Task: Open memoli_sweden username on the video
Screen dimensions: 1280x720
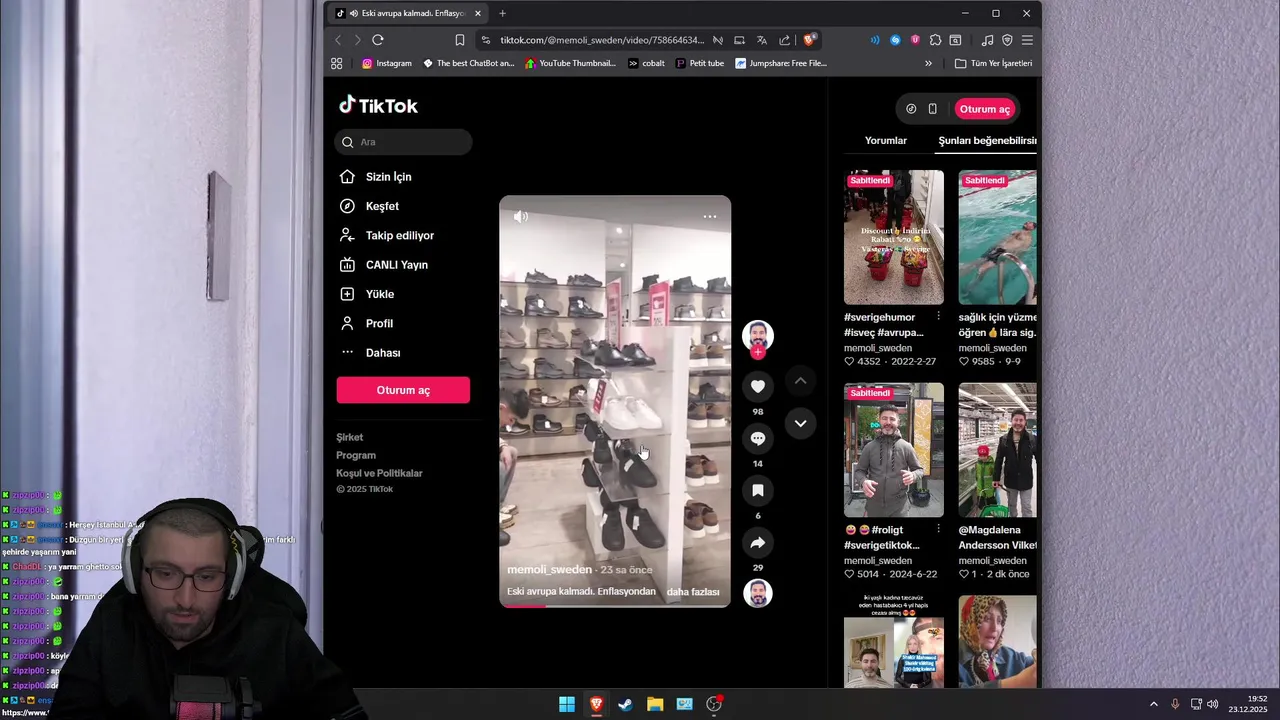Action: 549,570
